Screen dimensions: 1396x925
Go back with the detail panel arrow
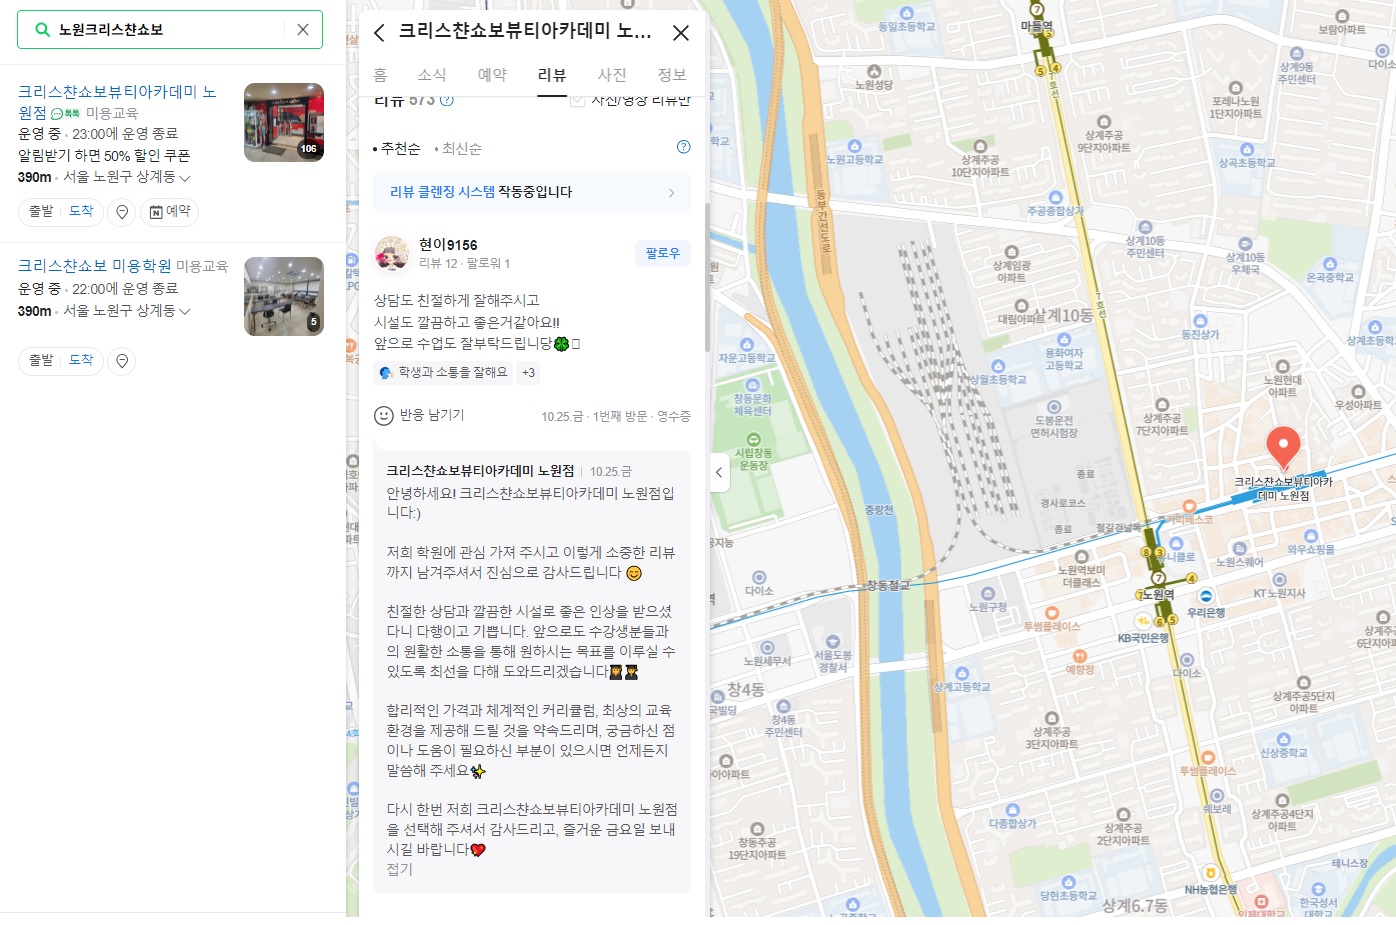coord(379,33)
